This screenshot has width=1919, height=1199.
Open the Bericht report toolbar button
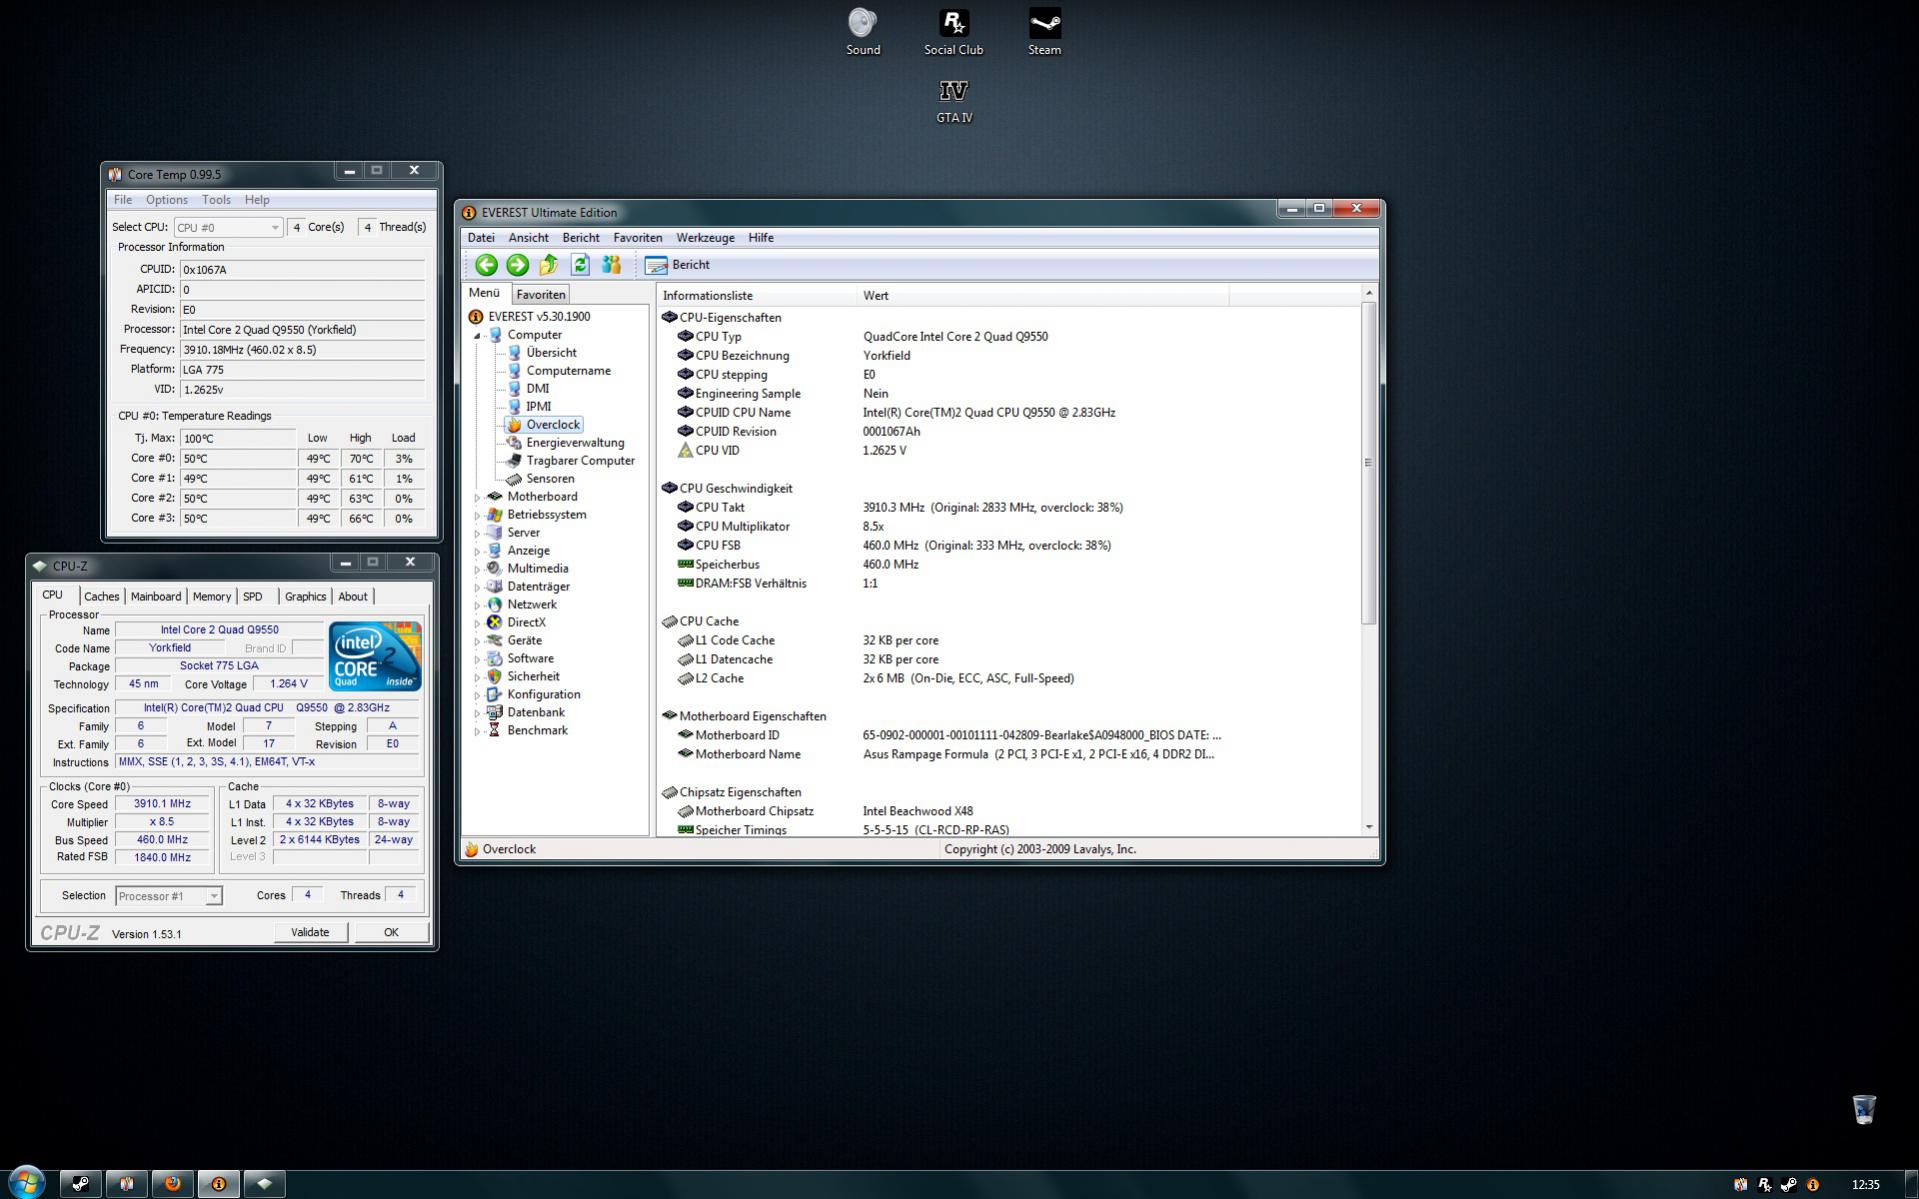pos(678,265)
